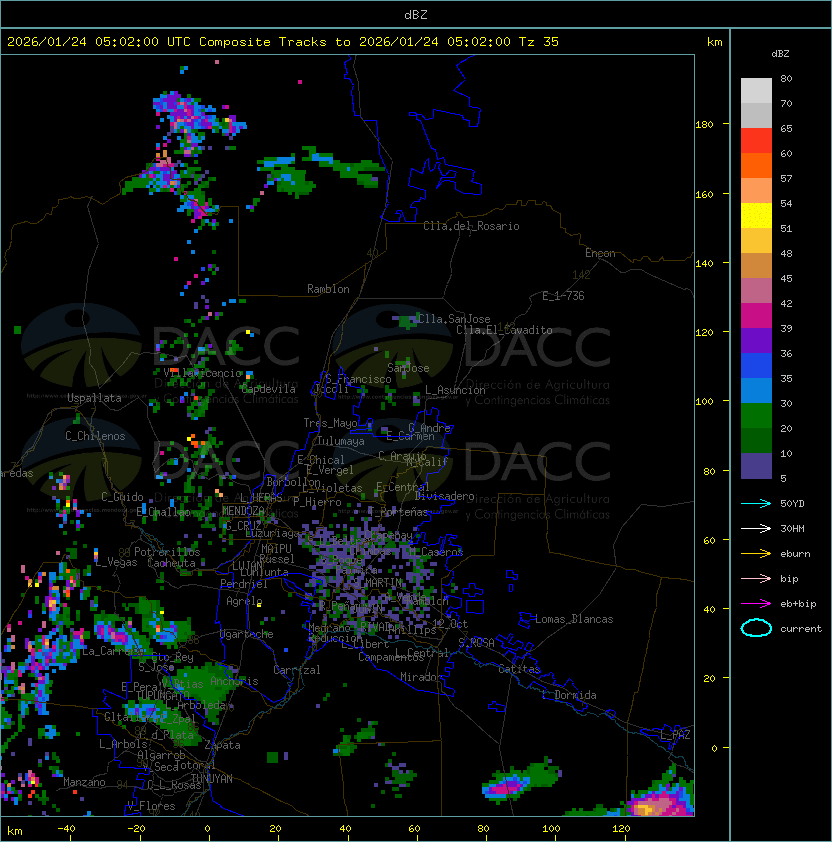Click the Potrerillos map label

[x=167, y=552]
